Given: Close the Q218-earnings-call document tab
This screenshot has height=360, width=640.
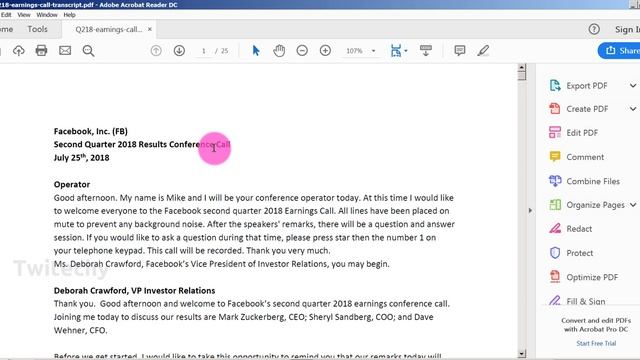Looking at the screenshot, I should click(150, 29).
